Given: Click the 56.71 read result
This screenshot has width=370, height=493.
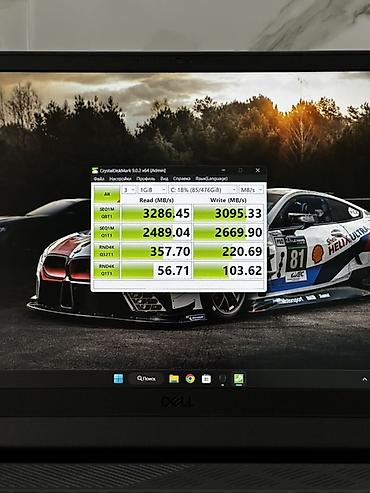Looking at the screenshot, I should [156, 270].
